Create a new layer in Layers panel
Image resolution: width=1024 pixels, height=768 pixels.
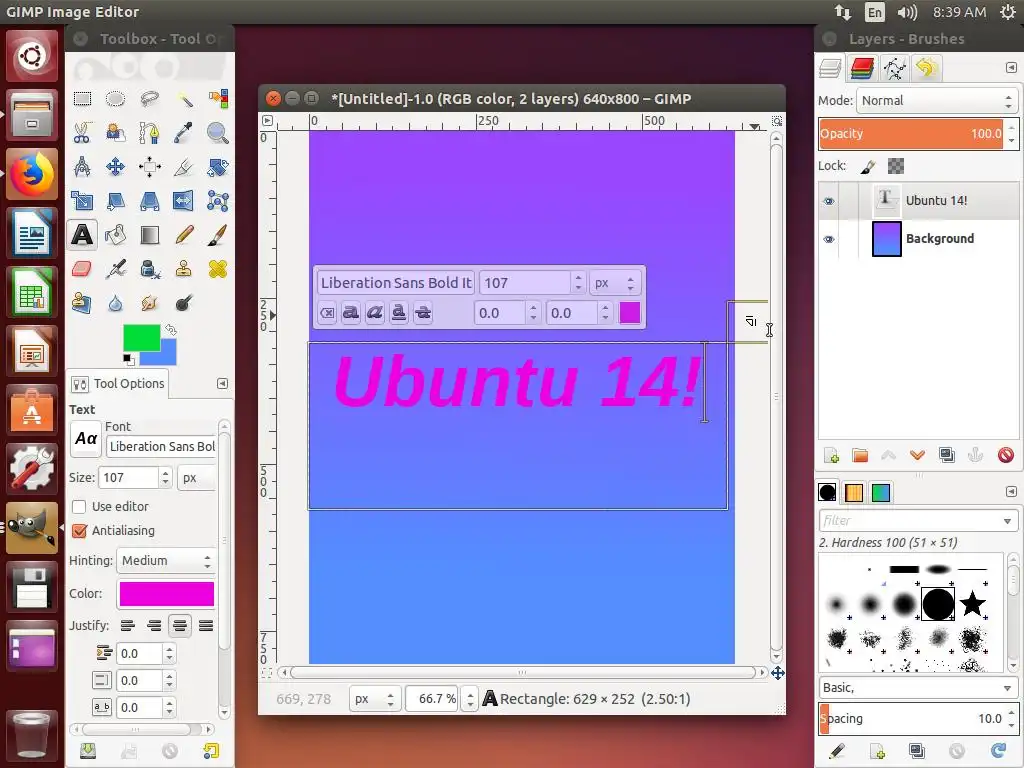tap(831, 455)
